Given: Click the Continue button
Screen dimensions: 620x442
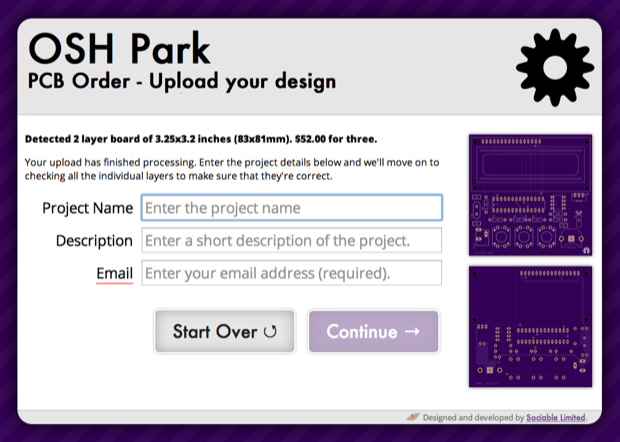Looking at the screenshot, I should 374,331.
